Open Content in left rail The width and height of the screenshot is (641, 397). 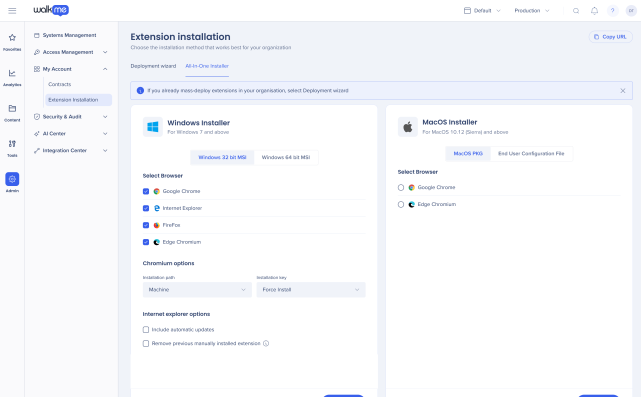pyautogui.click(x=12, y=113)
